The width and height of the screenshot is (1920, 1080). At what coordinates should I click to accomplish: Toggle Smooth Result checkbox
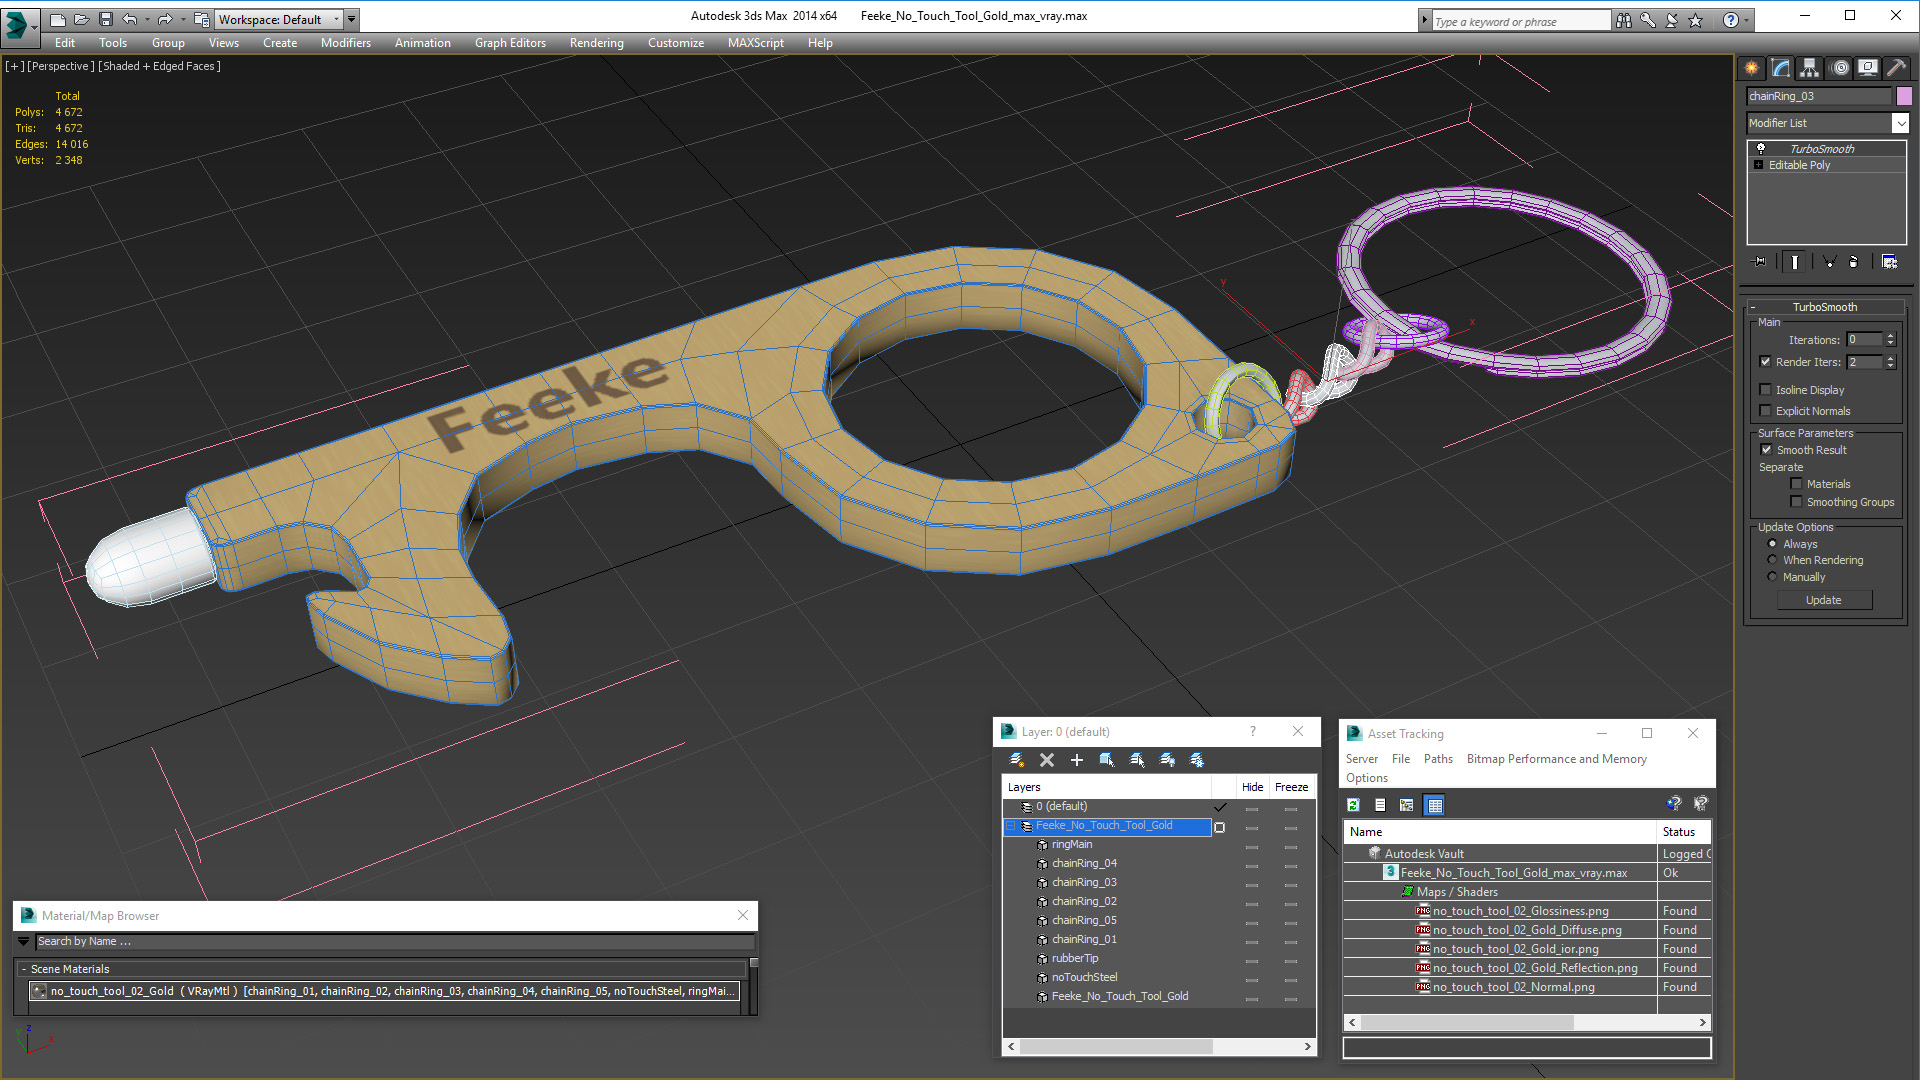click(x=1767, y=450)
